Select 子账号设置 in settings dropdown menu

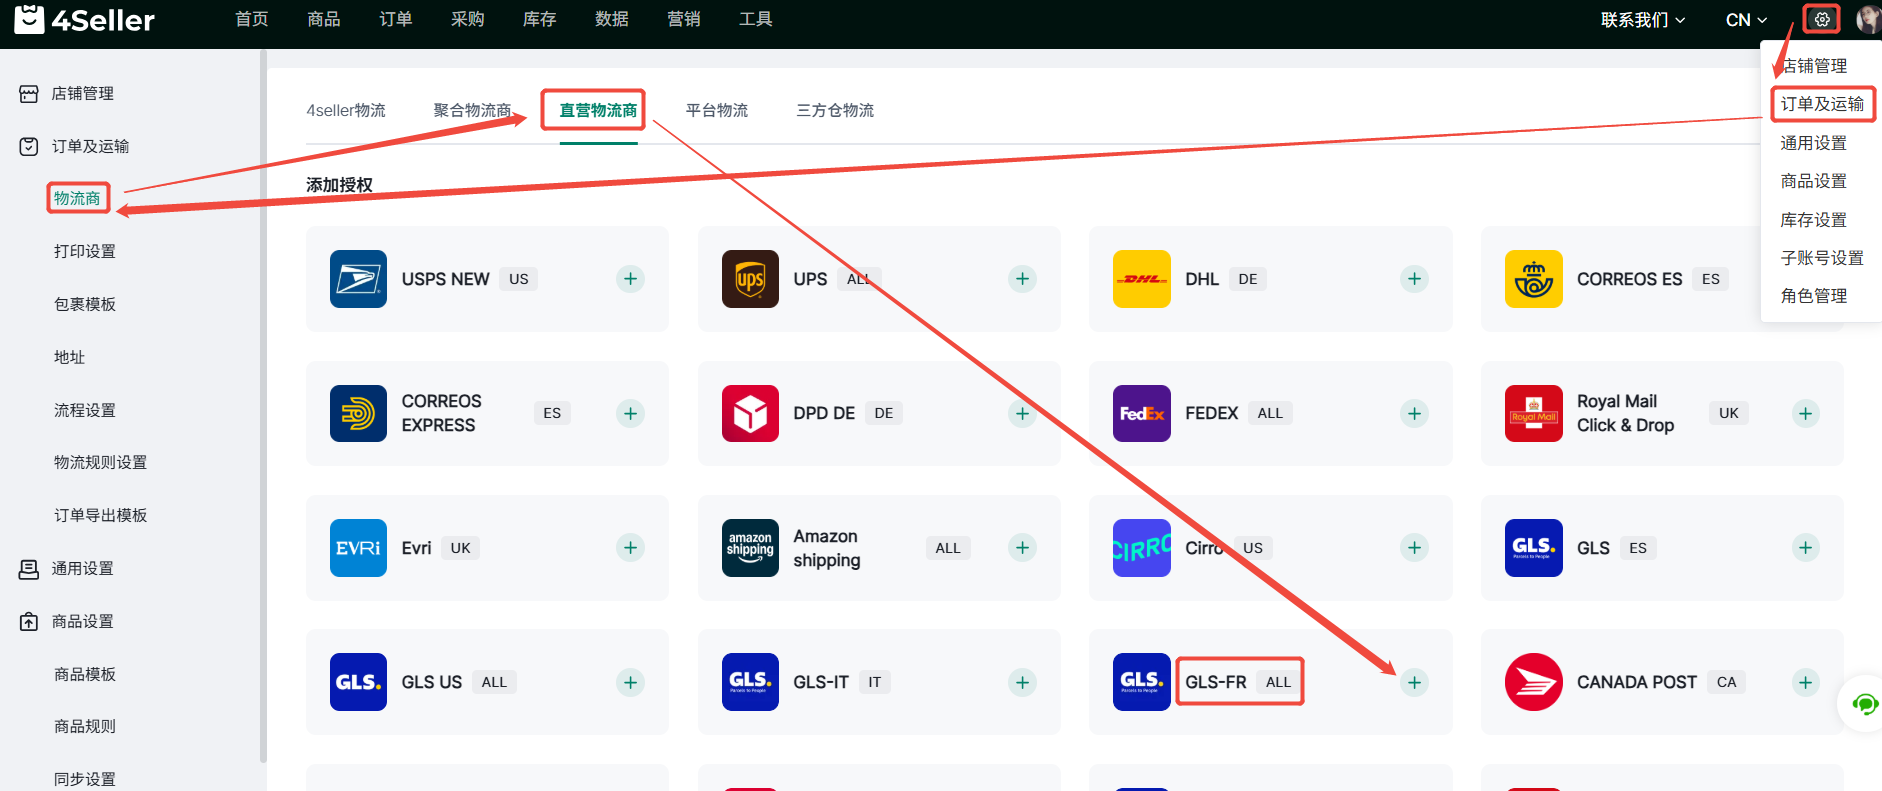(x=1822, y=258)
